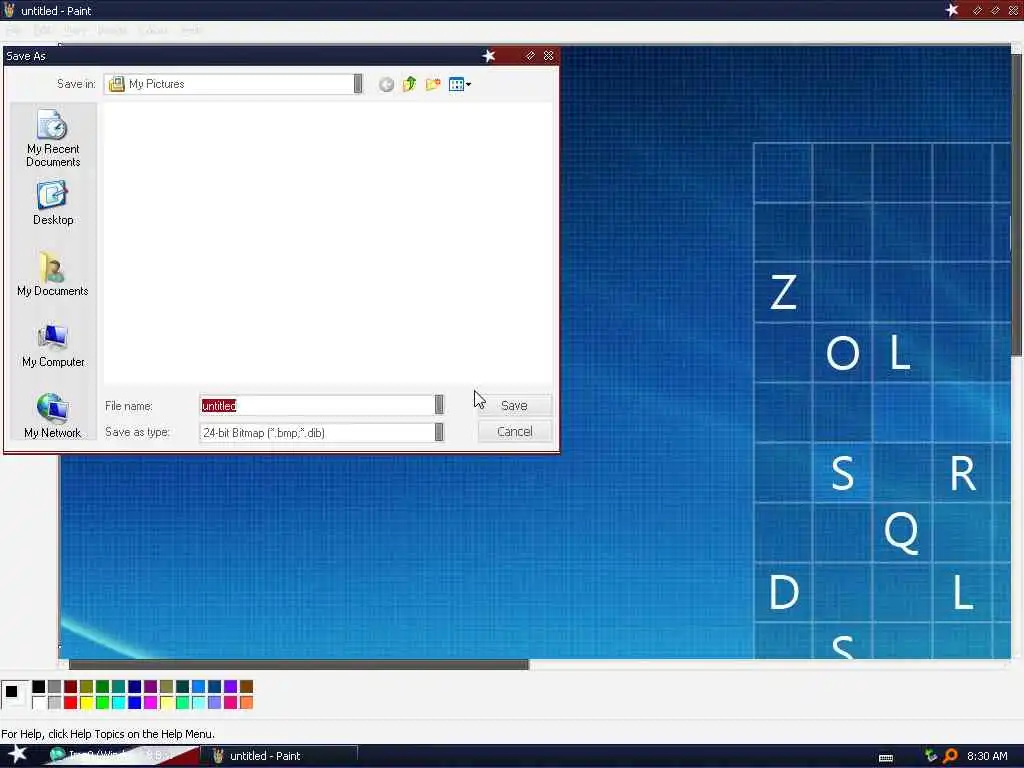The width and height of the screenshot is (1024, 768).
Task: Pick the bright red color swatch
Action: tap(71, 703)
